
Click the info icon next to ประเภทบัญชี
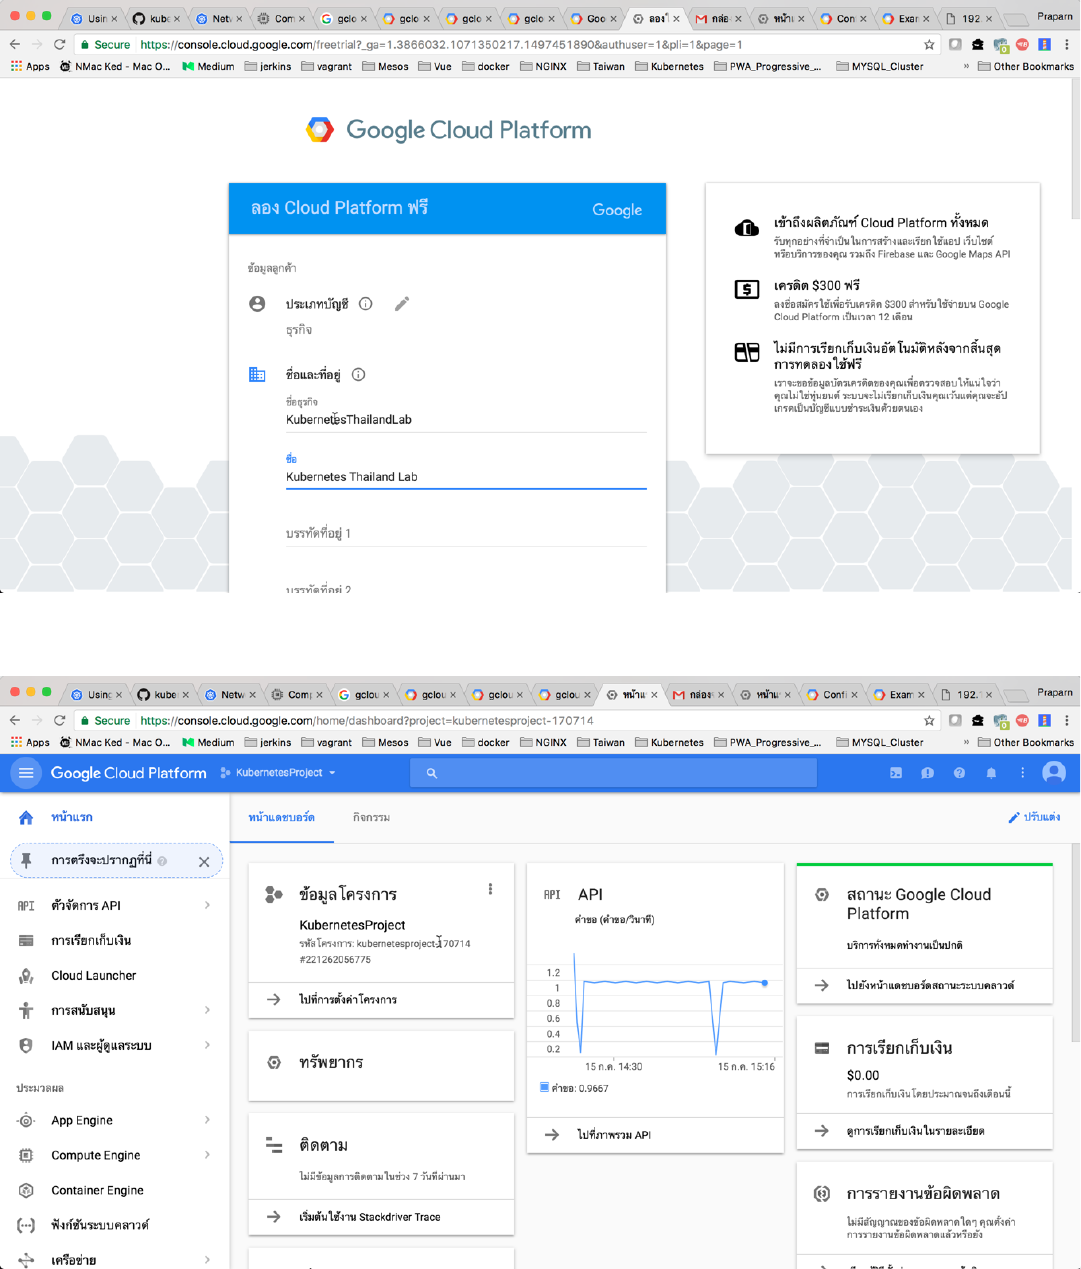pos(366,304)
